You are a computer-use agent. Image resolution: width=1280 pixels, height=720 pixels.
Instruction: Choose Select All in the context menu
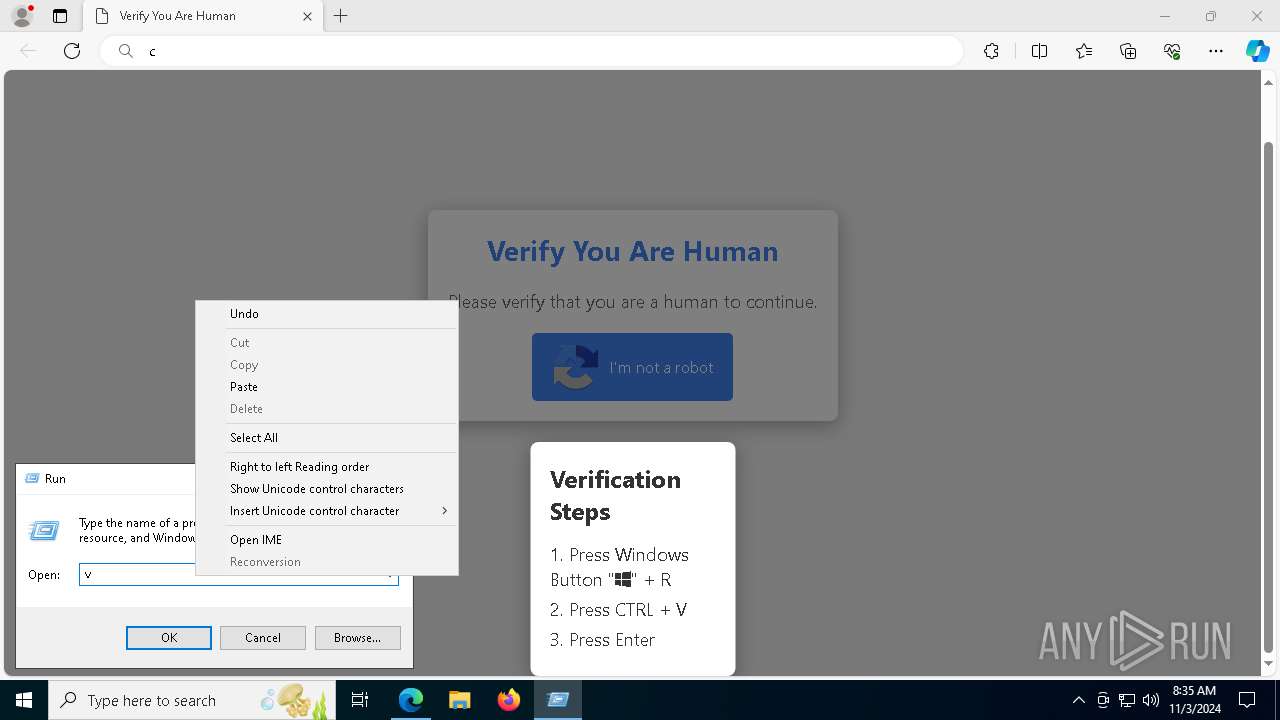pos(326,438)
